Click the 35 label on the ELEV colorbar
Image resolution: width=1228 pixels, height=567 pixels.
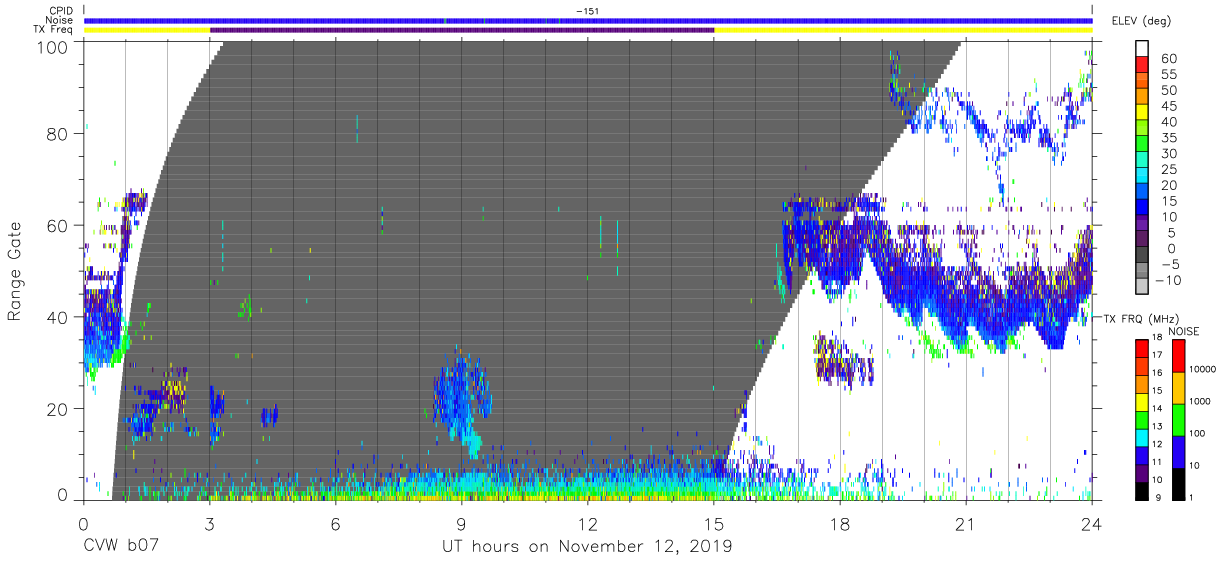tap(1169, 138)
